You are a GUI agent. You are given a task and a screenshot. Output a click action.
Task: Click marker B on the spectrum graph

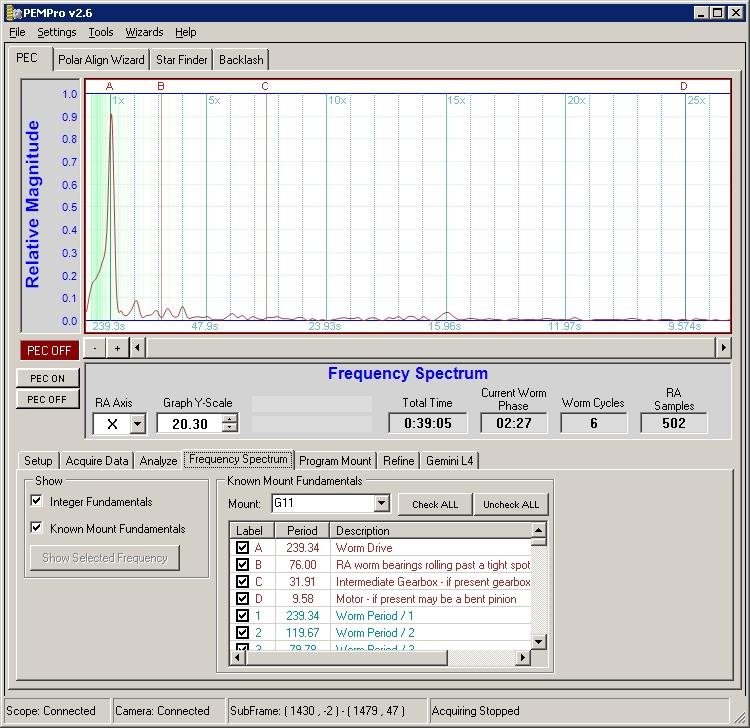[161, 86]
